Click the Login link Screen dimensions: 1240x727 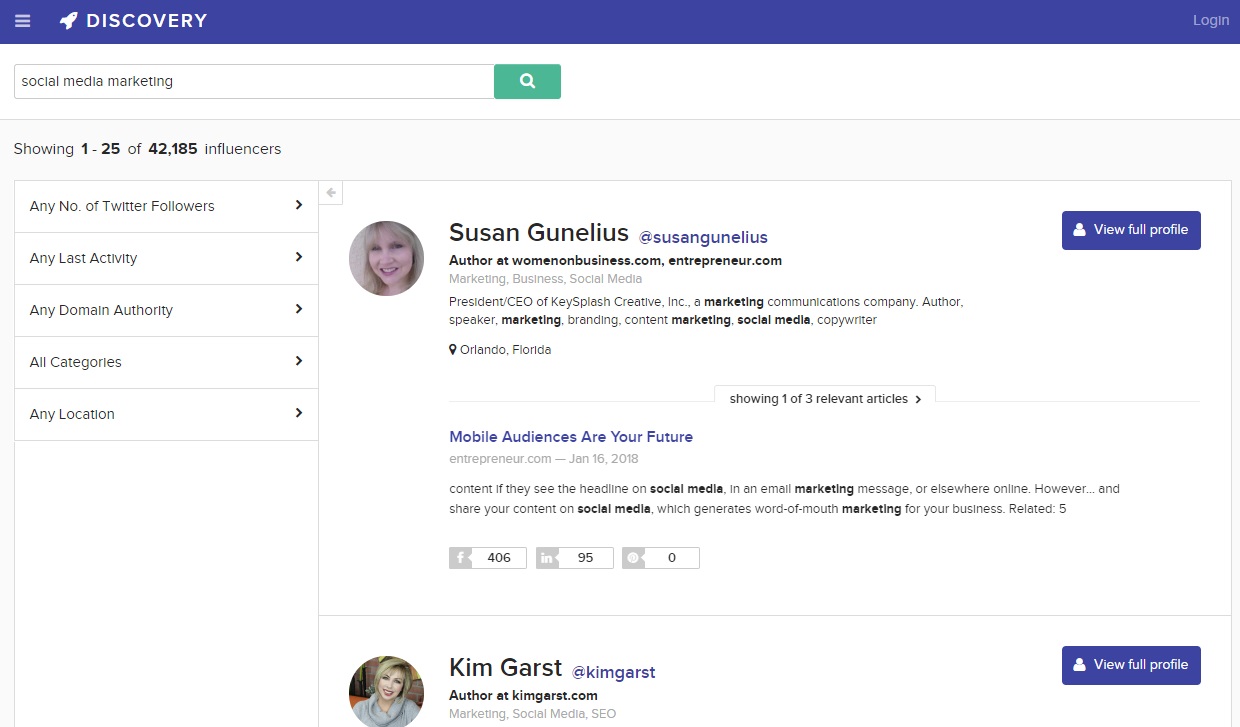pos(1211,20)
